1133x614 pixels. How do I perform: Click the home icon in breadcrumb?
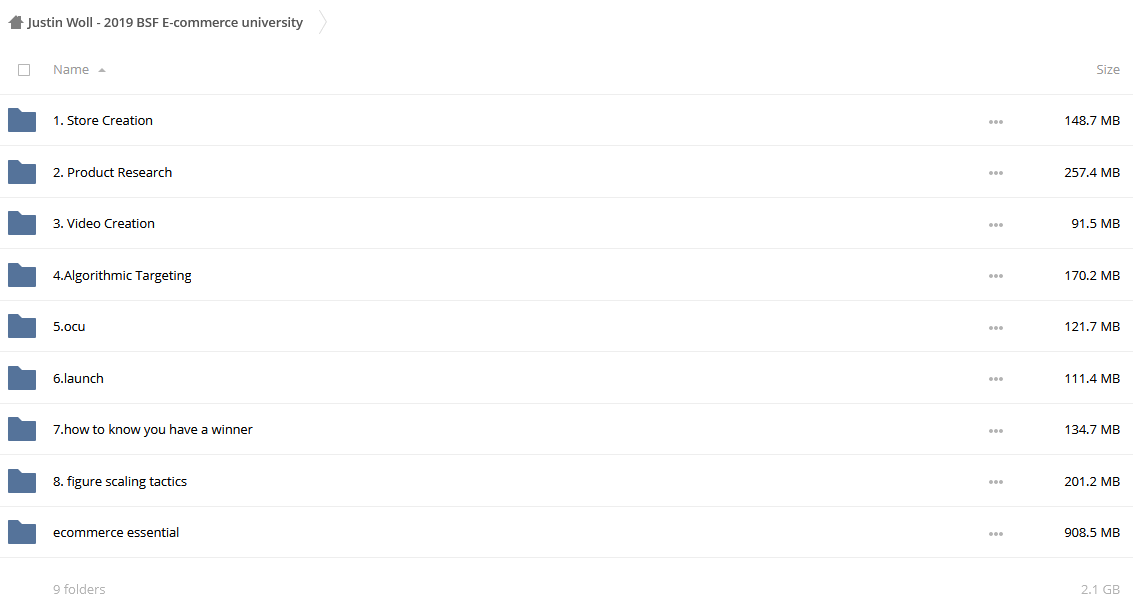coord(15,22)
